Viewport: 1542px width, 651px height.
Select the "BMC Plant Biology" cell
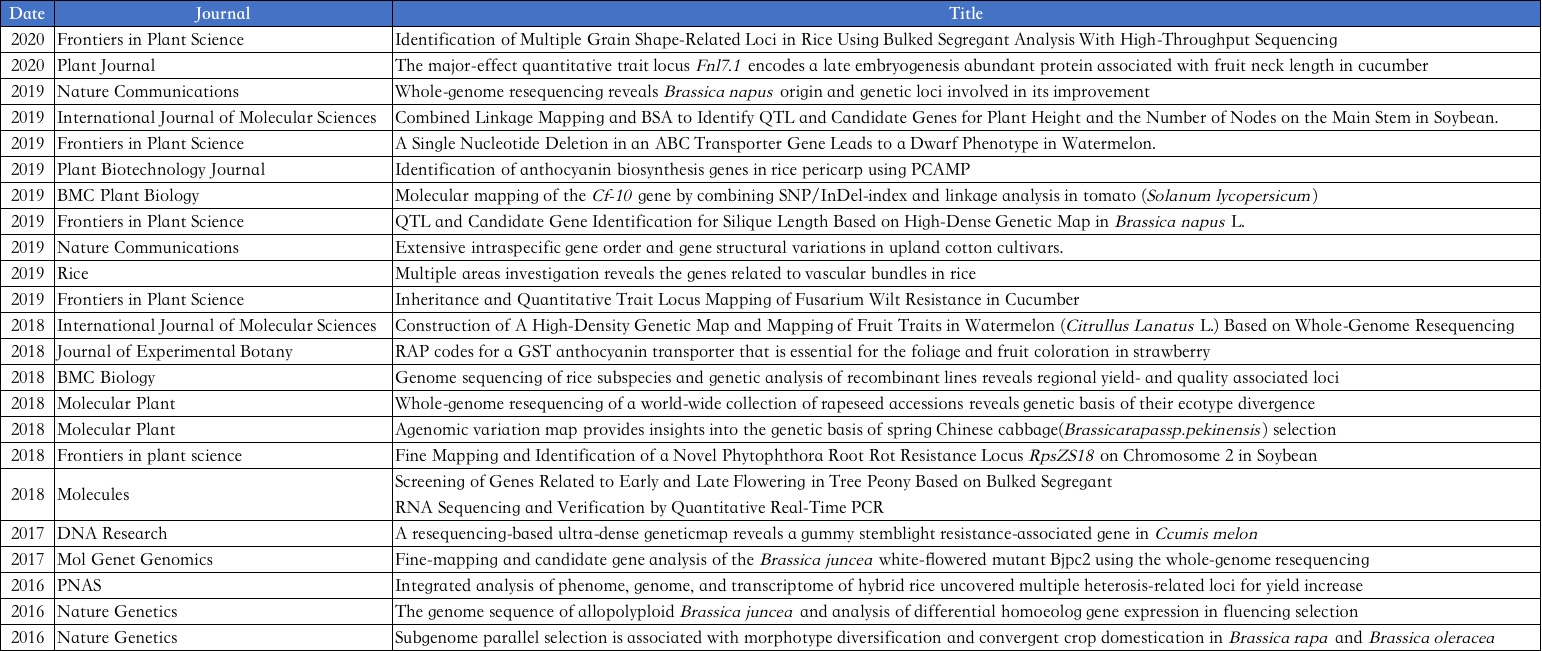coord(128,196)
